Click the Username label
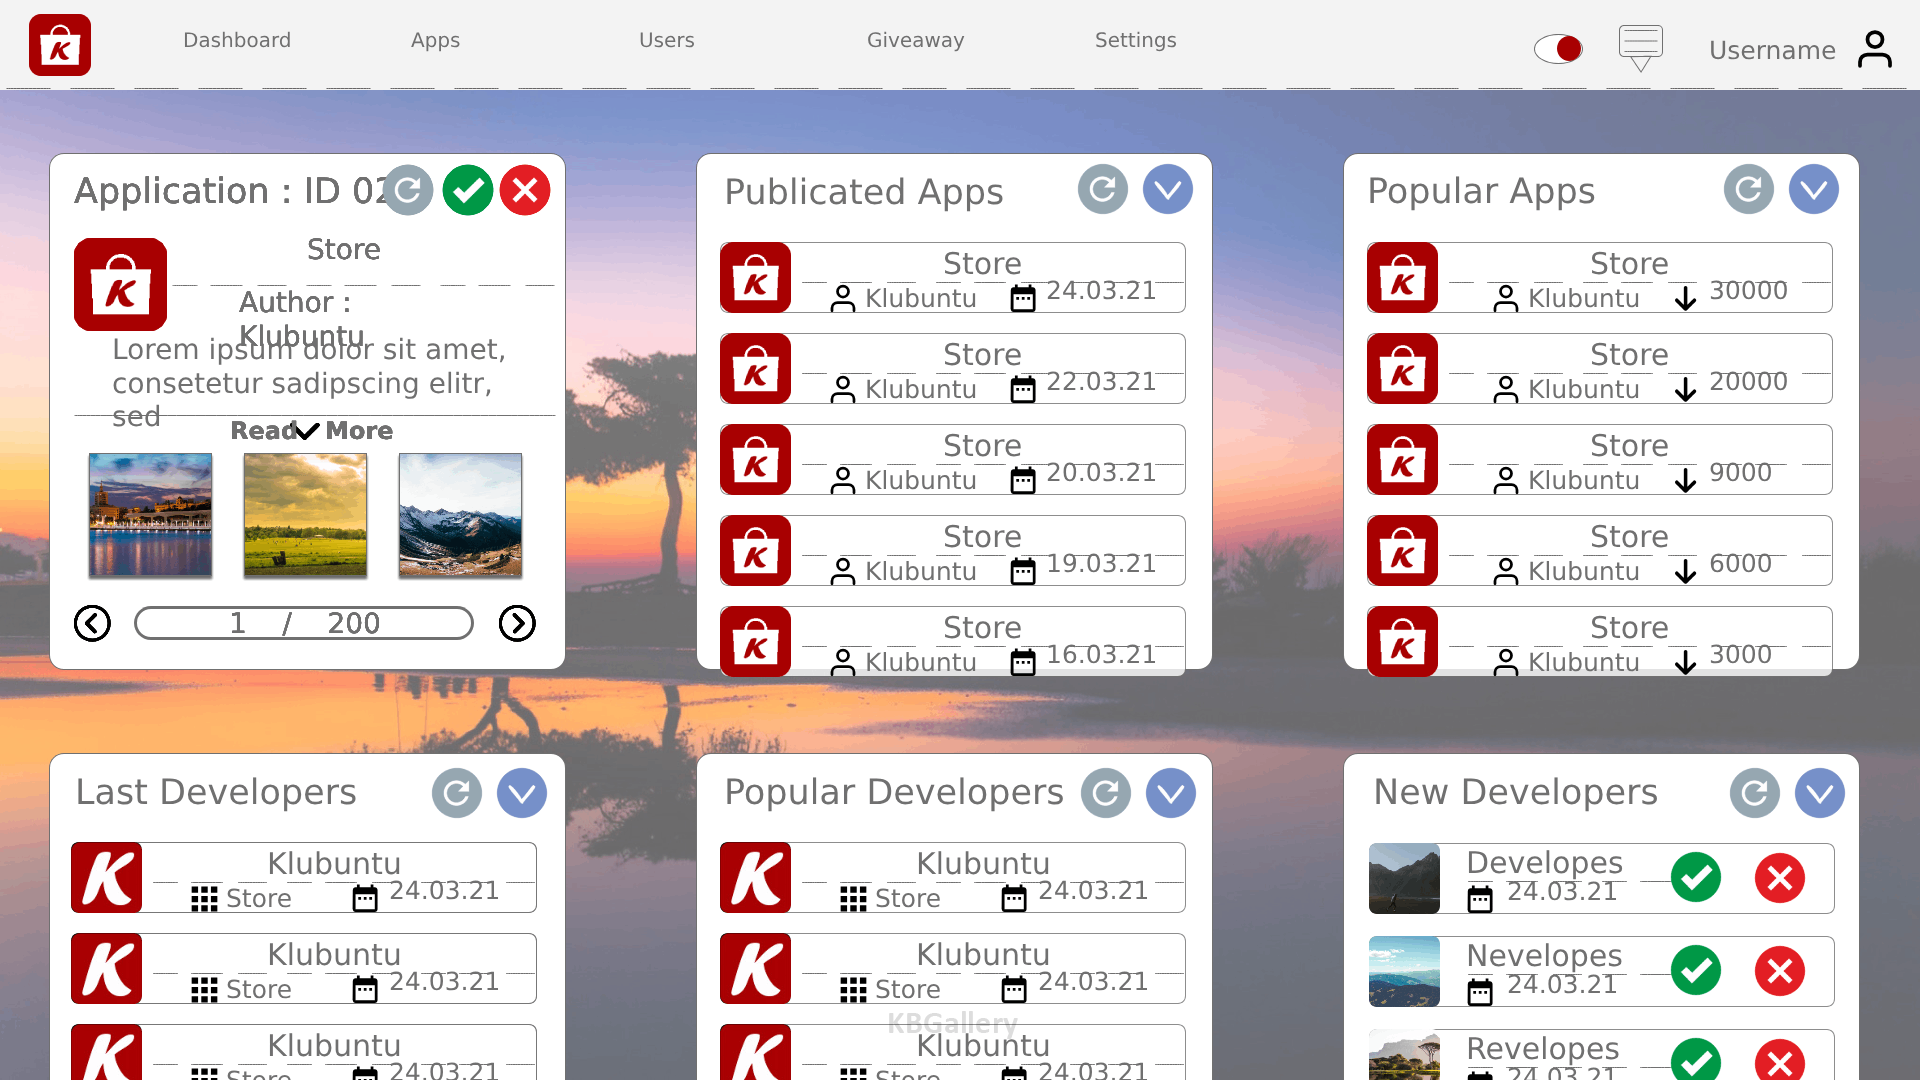 pyautogui.click(x=1771, y=50)
